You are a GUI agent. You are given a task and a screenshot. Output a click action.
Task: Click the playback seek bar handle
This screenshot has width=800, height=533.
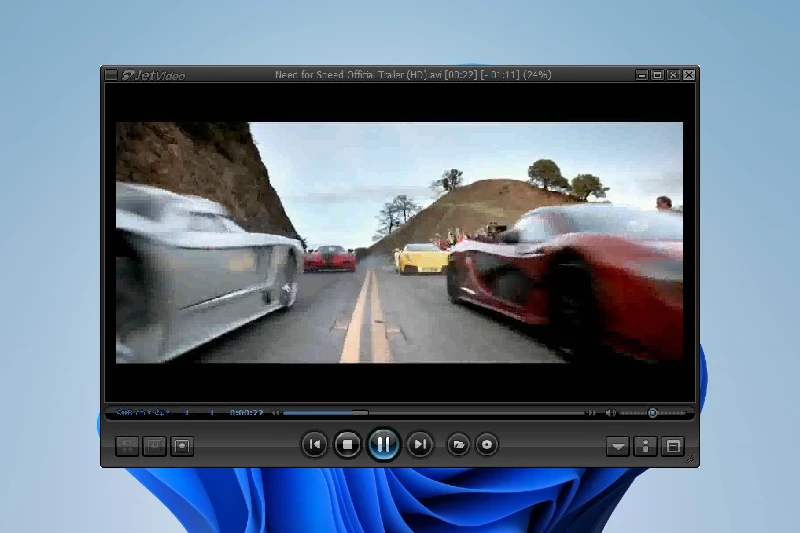(x=360, y=413)
